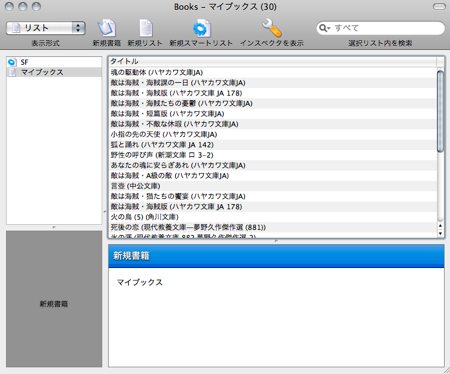Click the マイブックス list icon
The width and height of the screenshot is (450, 374).
[12, 72]
